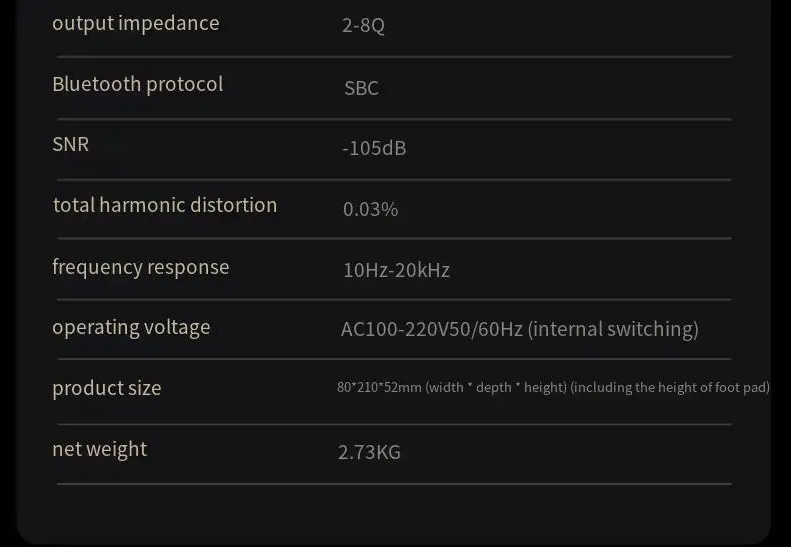Click the "frequency response" label
This screenshot has width=791, height=547.
click(141, 267)
